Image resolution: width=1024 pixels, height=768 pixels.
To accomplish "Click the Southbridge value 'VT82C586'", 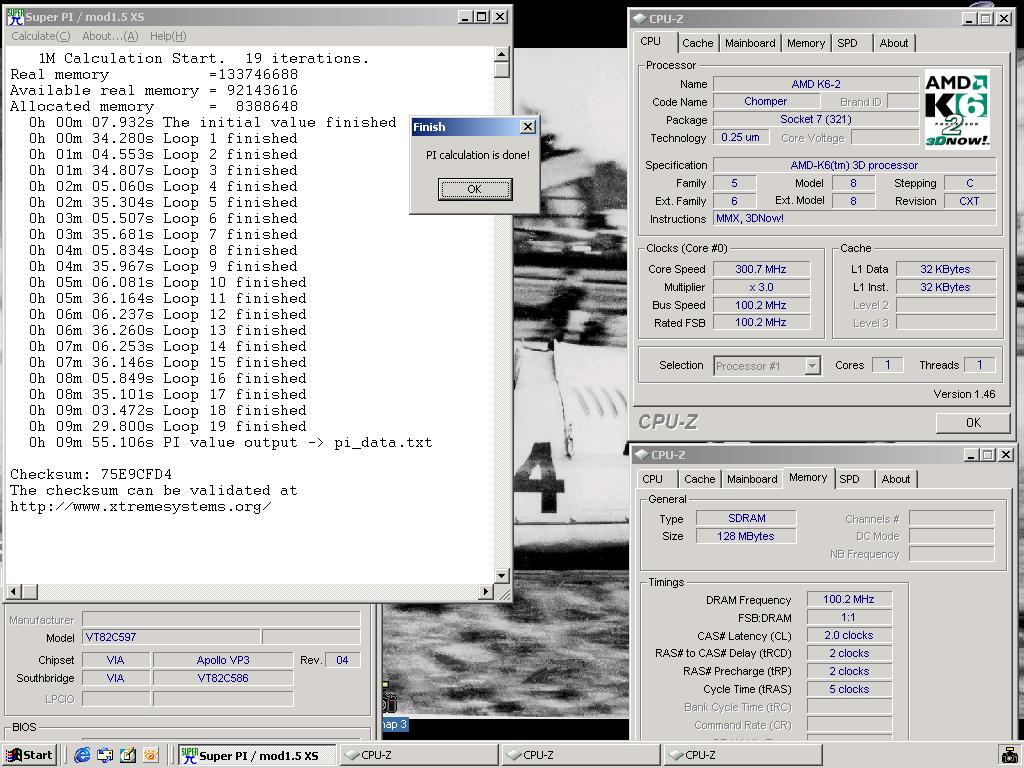I will pyautogui.click(x=223, y=678).
